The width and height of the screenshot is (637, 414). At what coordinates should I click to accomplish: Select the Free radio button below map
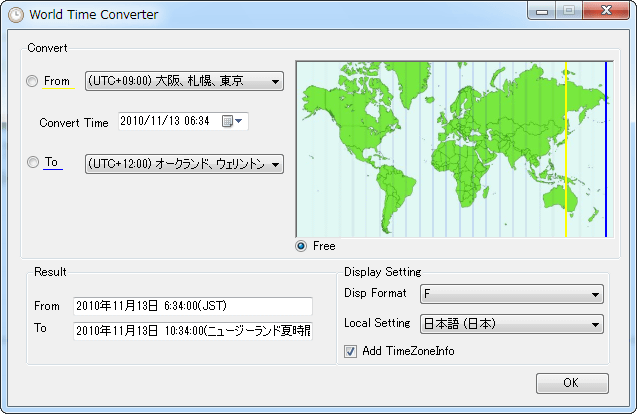[301, 246]
